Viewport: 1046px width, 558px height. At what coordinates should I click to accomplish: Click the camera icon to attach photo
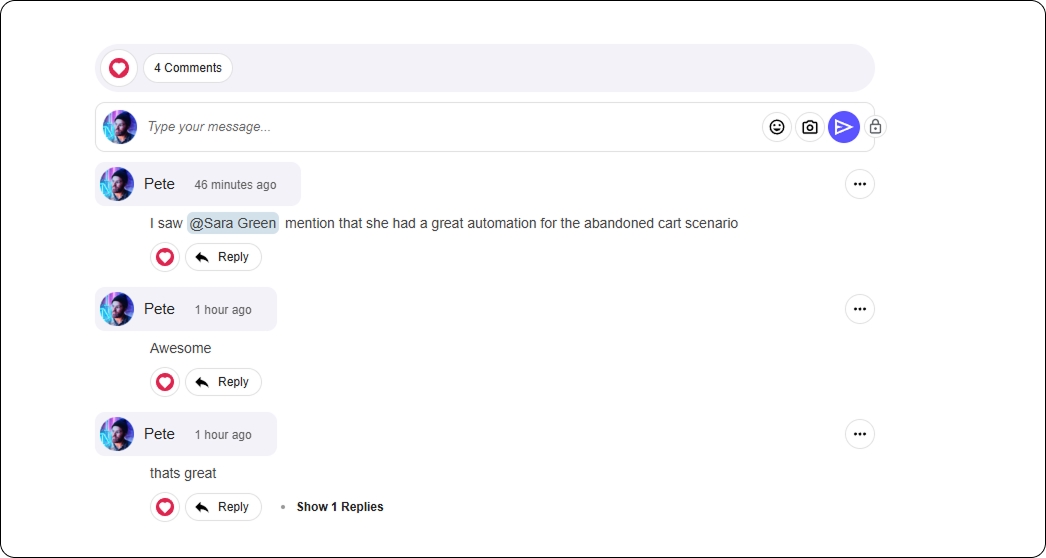(810, 127)
